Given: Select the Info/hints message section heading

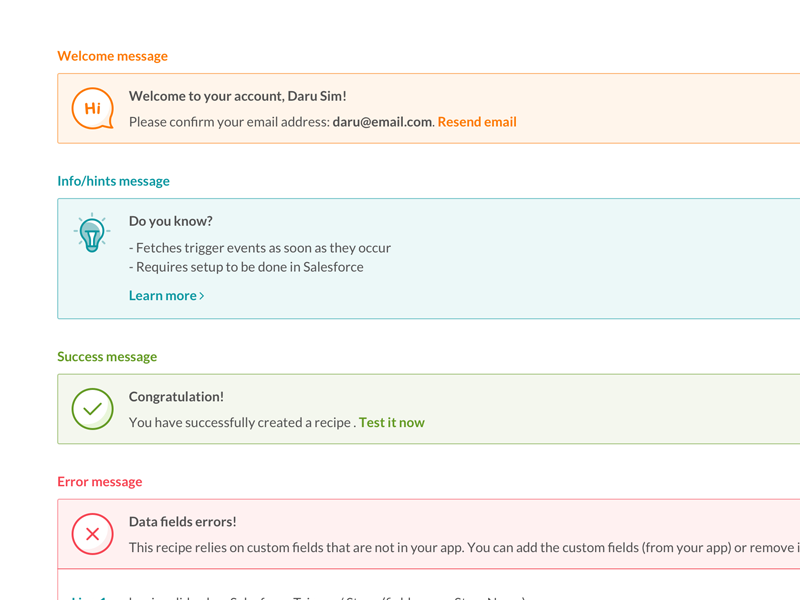Looking at the screenshot, I should tap(114, 181).
